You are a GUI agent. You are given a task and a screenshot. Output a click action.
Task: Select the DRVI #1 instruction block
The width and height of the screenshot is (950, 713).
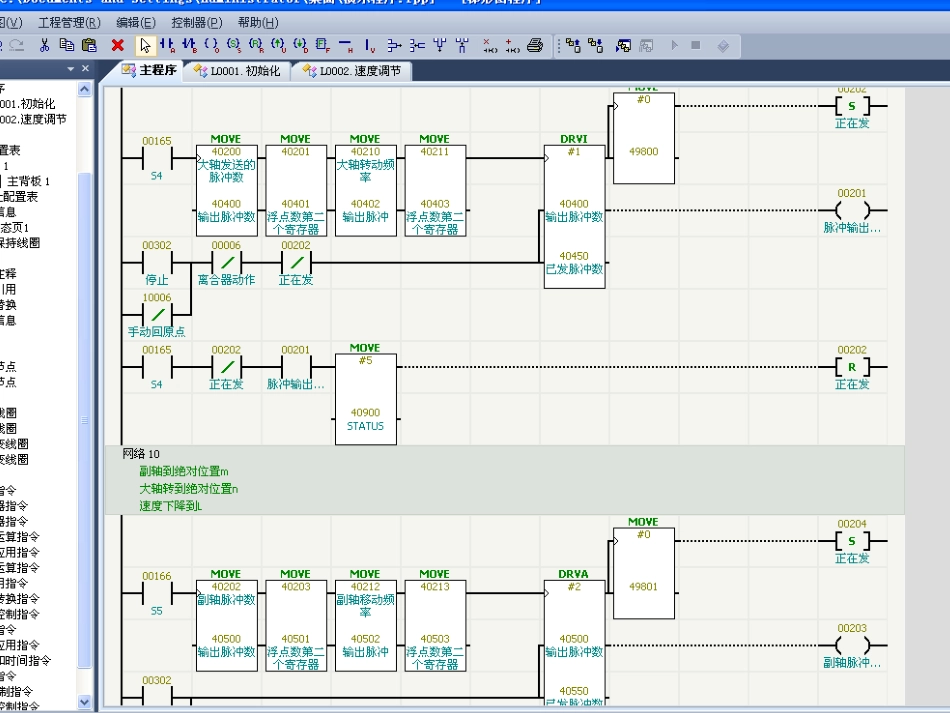click(x=574, y=216)
